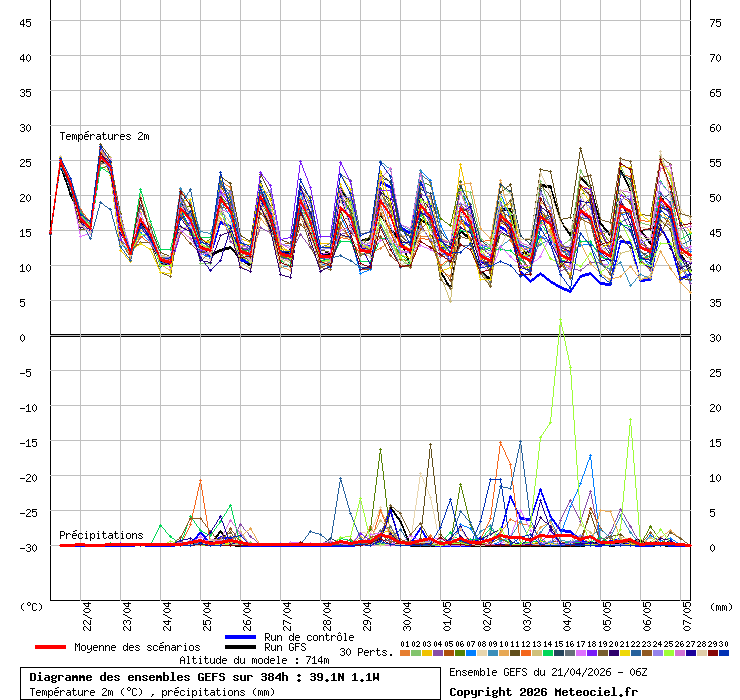Click 'Ensemble GEFS du 21/04/2026 - 06Z' text
740x700 pixels.
[548, 672]
